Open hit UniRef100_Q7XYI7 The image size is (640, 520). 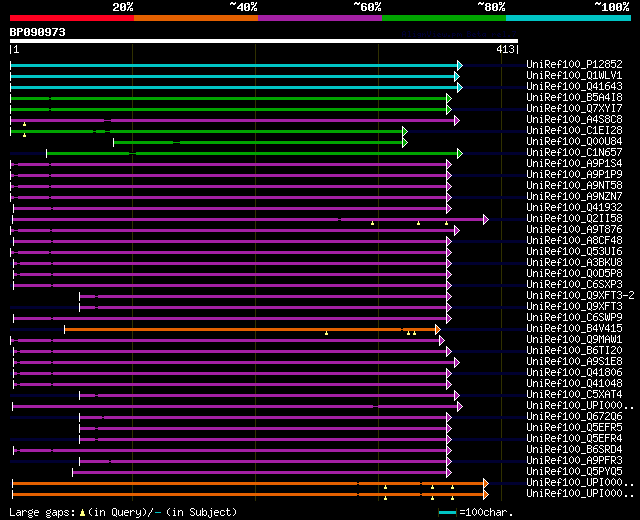point(574,108)
